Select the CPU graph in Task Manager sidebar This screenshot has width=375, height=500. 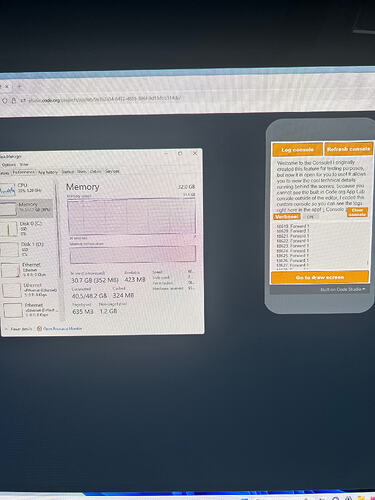(8, 190)
